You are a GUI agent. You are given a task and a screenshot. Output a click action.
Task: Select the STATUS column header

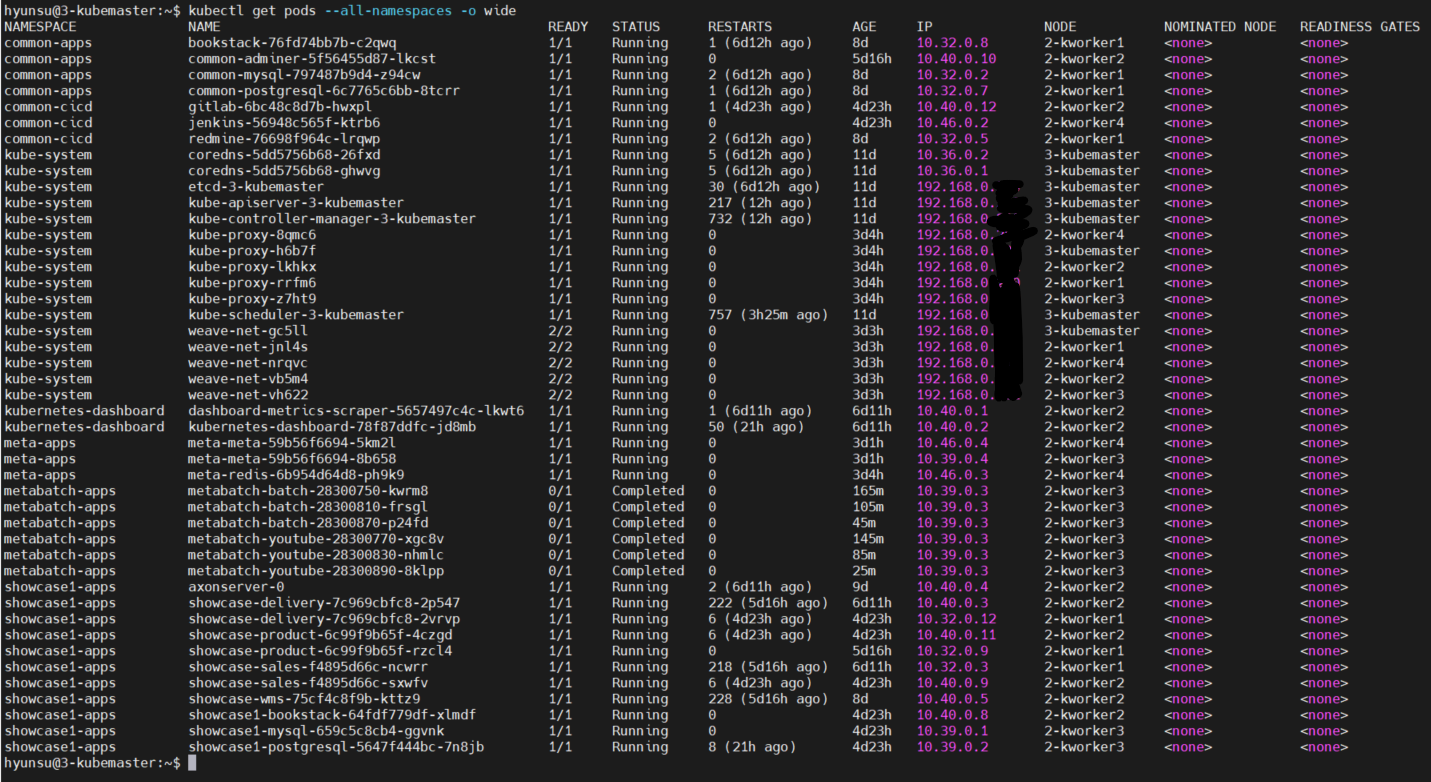[636, 27]
